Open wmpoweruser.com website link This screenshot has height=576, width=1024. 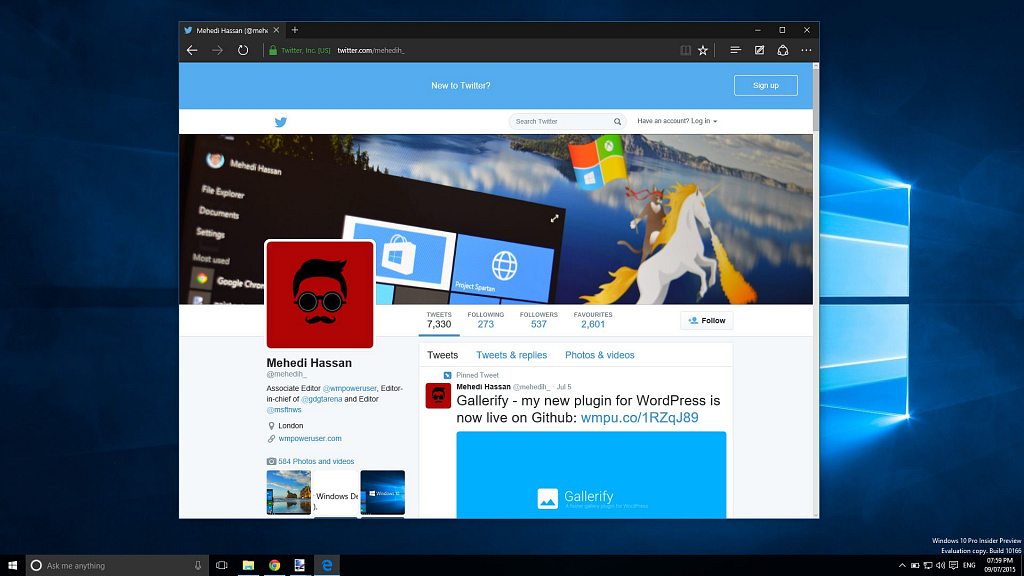[310, 438]
